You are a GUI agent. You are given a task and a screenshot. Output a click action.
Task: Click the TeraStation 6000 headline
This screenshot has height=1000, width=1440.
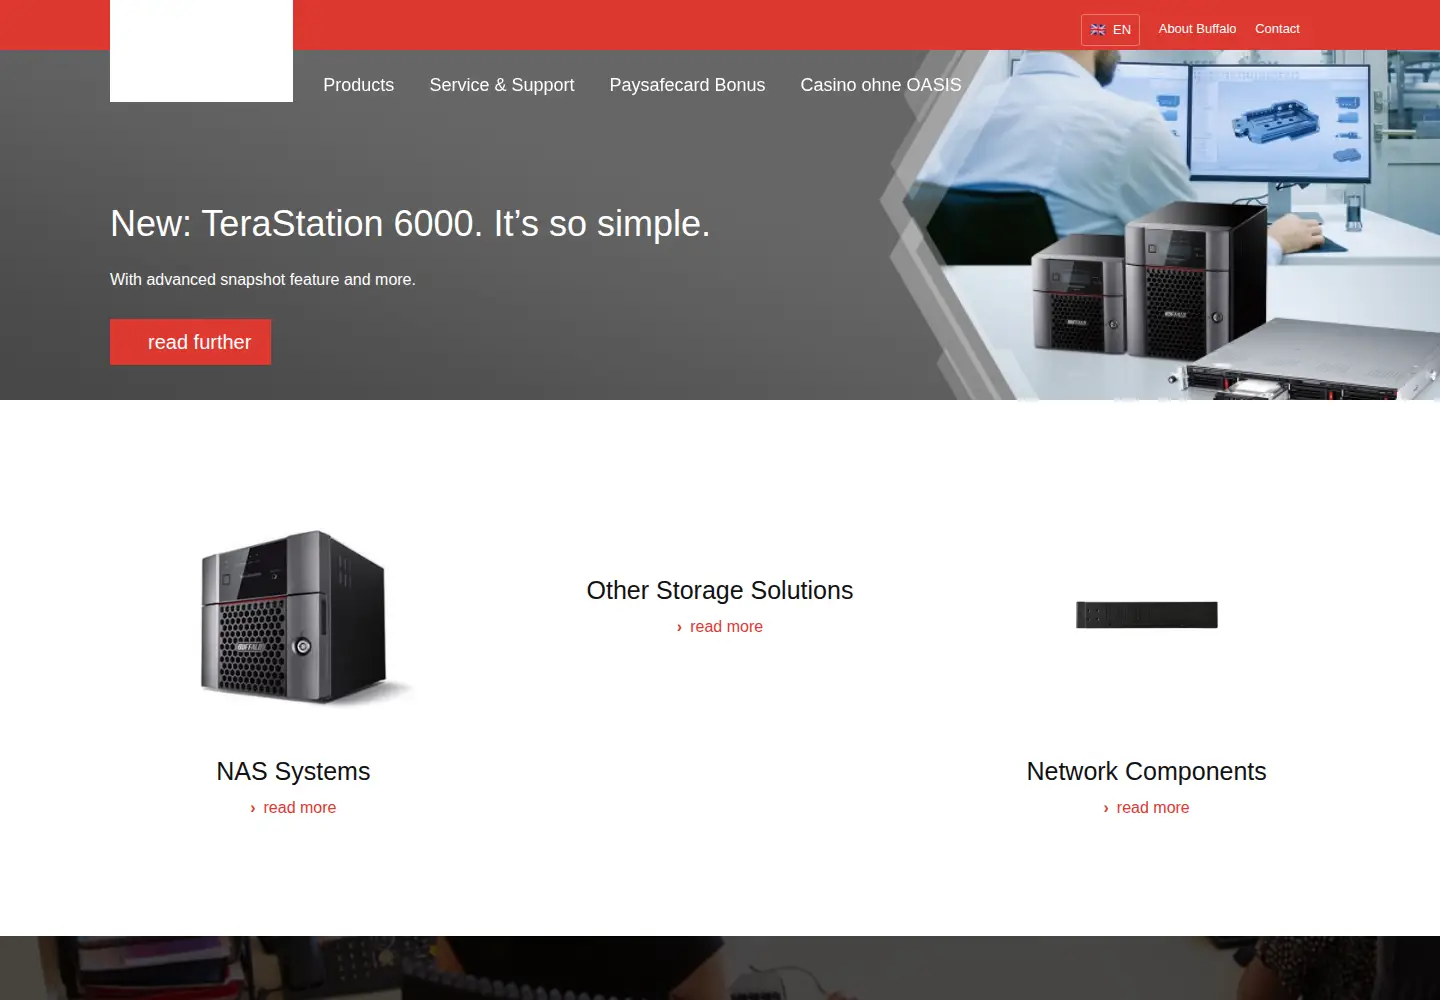(410, 224)
